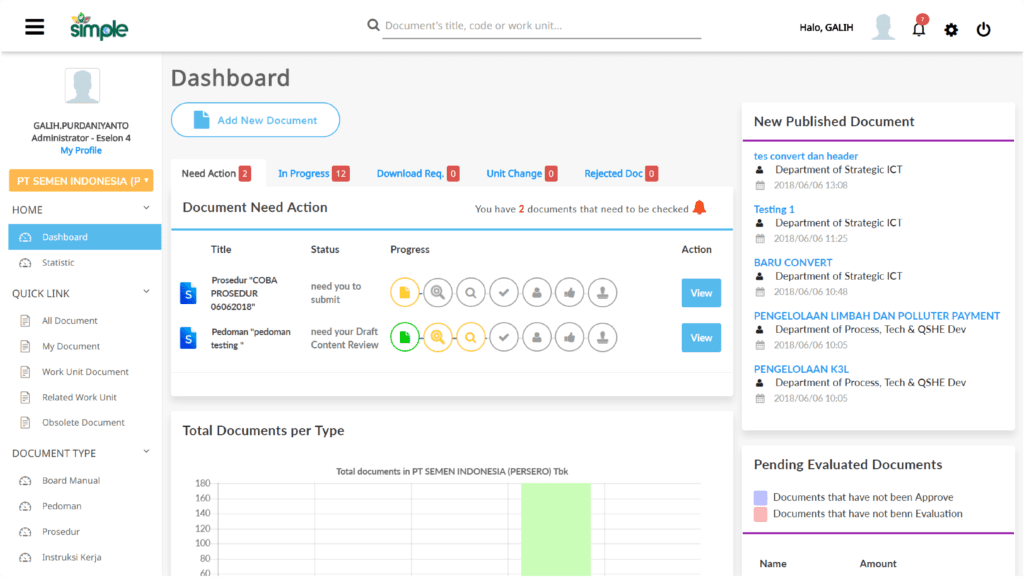This screenshot has width=1024, height=577.
Task: Select the yellow review magnifier icon on second row
Action: click(x=438, y=337)
